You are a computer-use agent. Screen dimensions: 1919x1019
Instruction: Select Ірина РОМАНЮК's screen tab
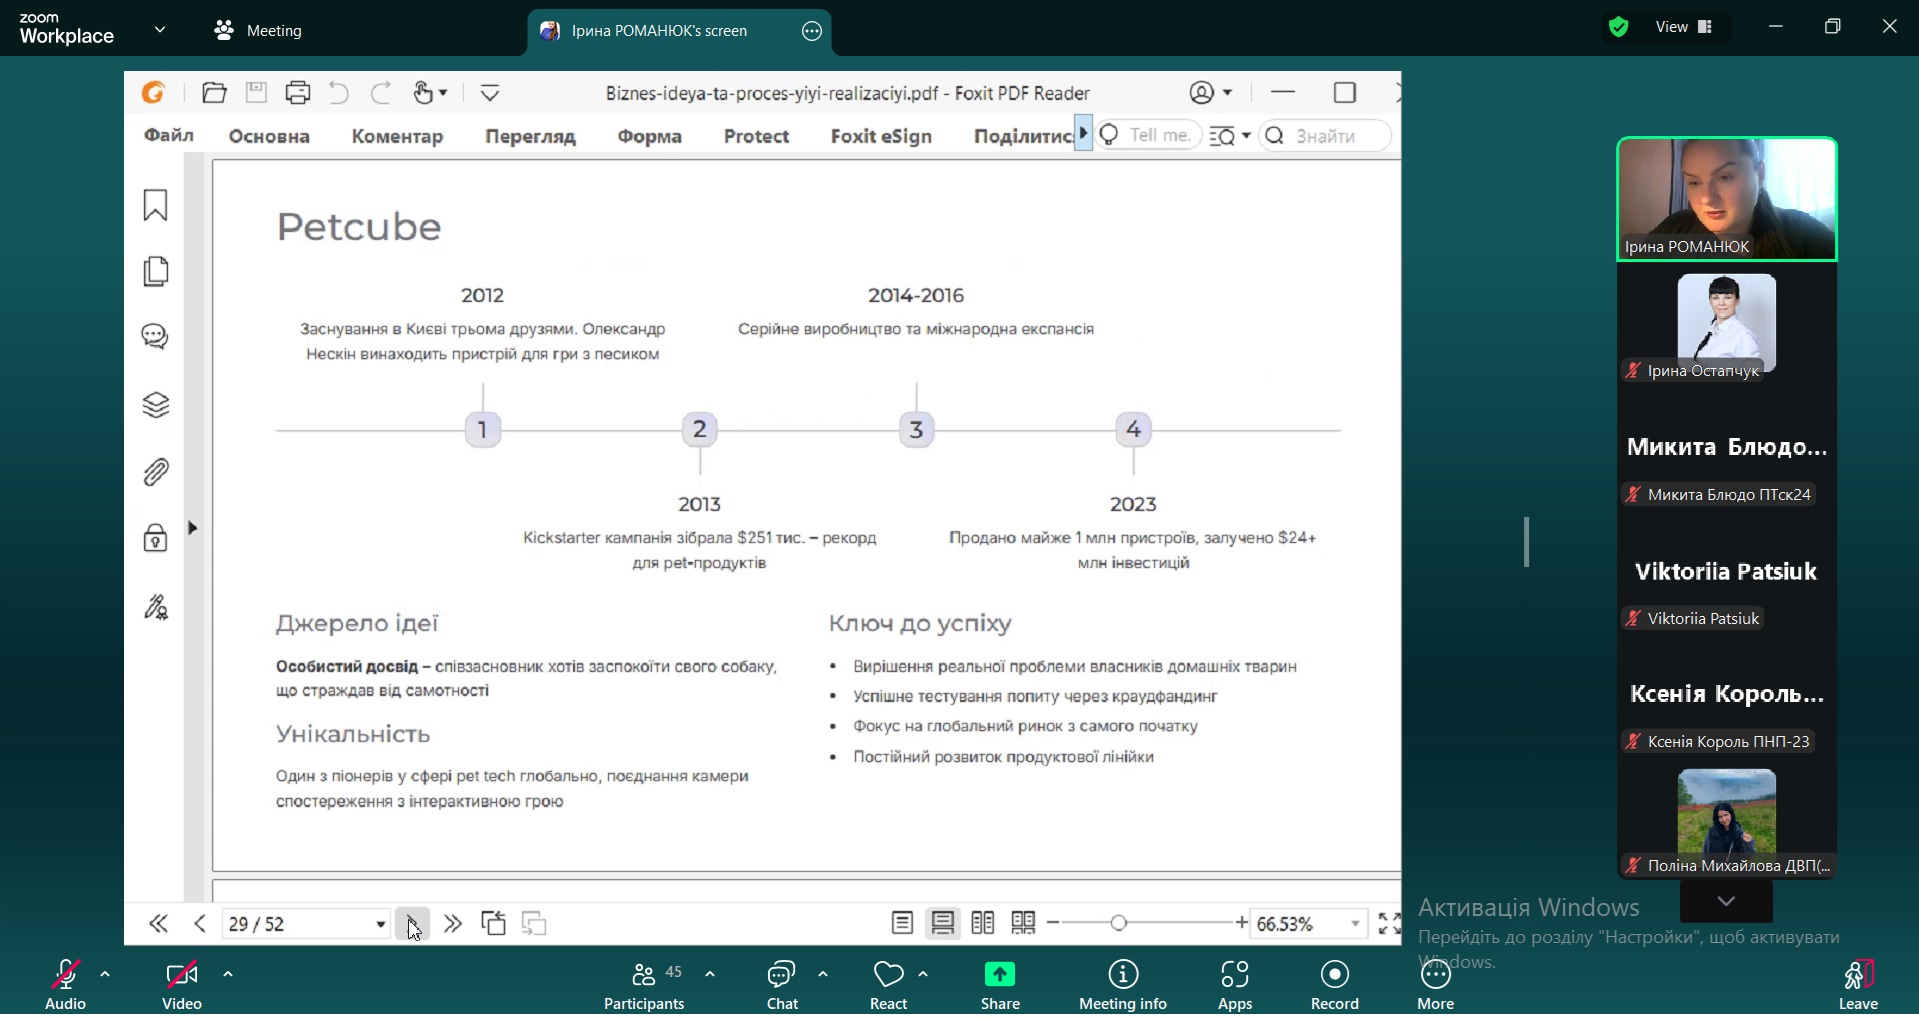[x=660, y=31]
